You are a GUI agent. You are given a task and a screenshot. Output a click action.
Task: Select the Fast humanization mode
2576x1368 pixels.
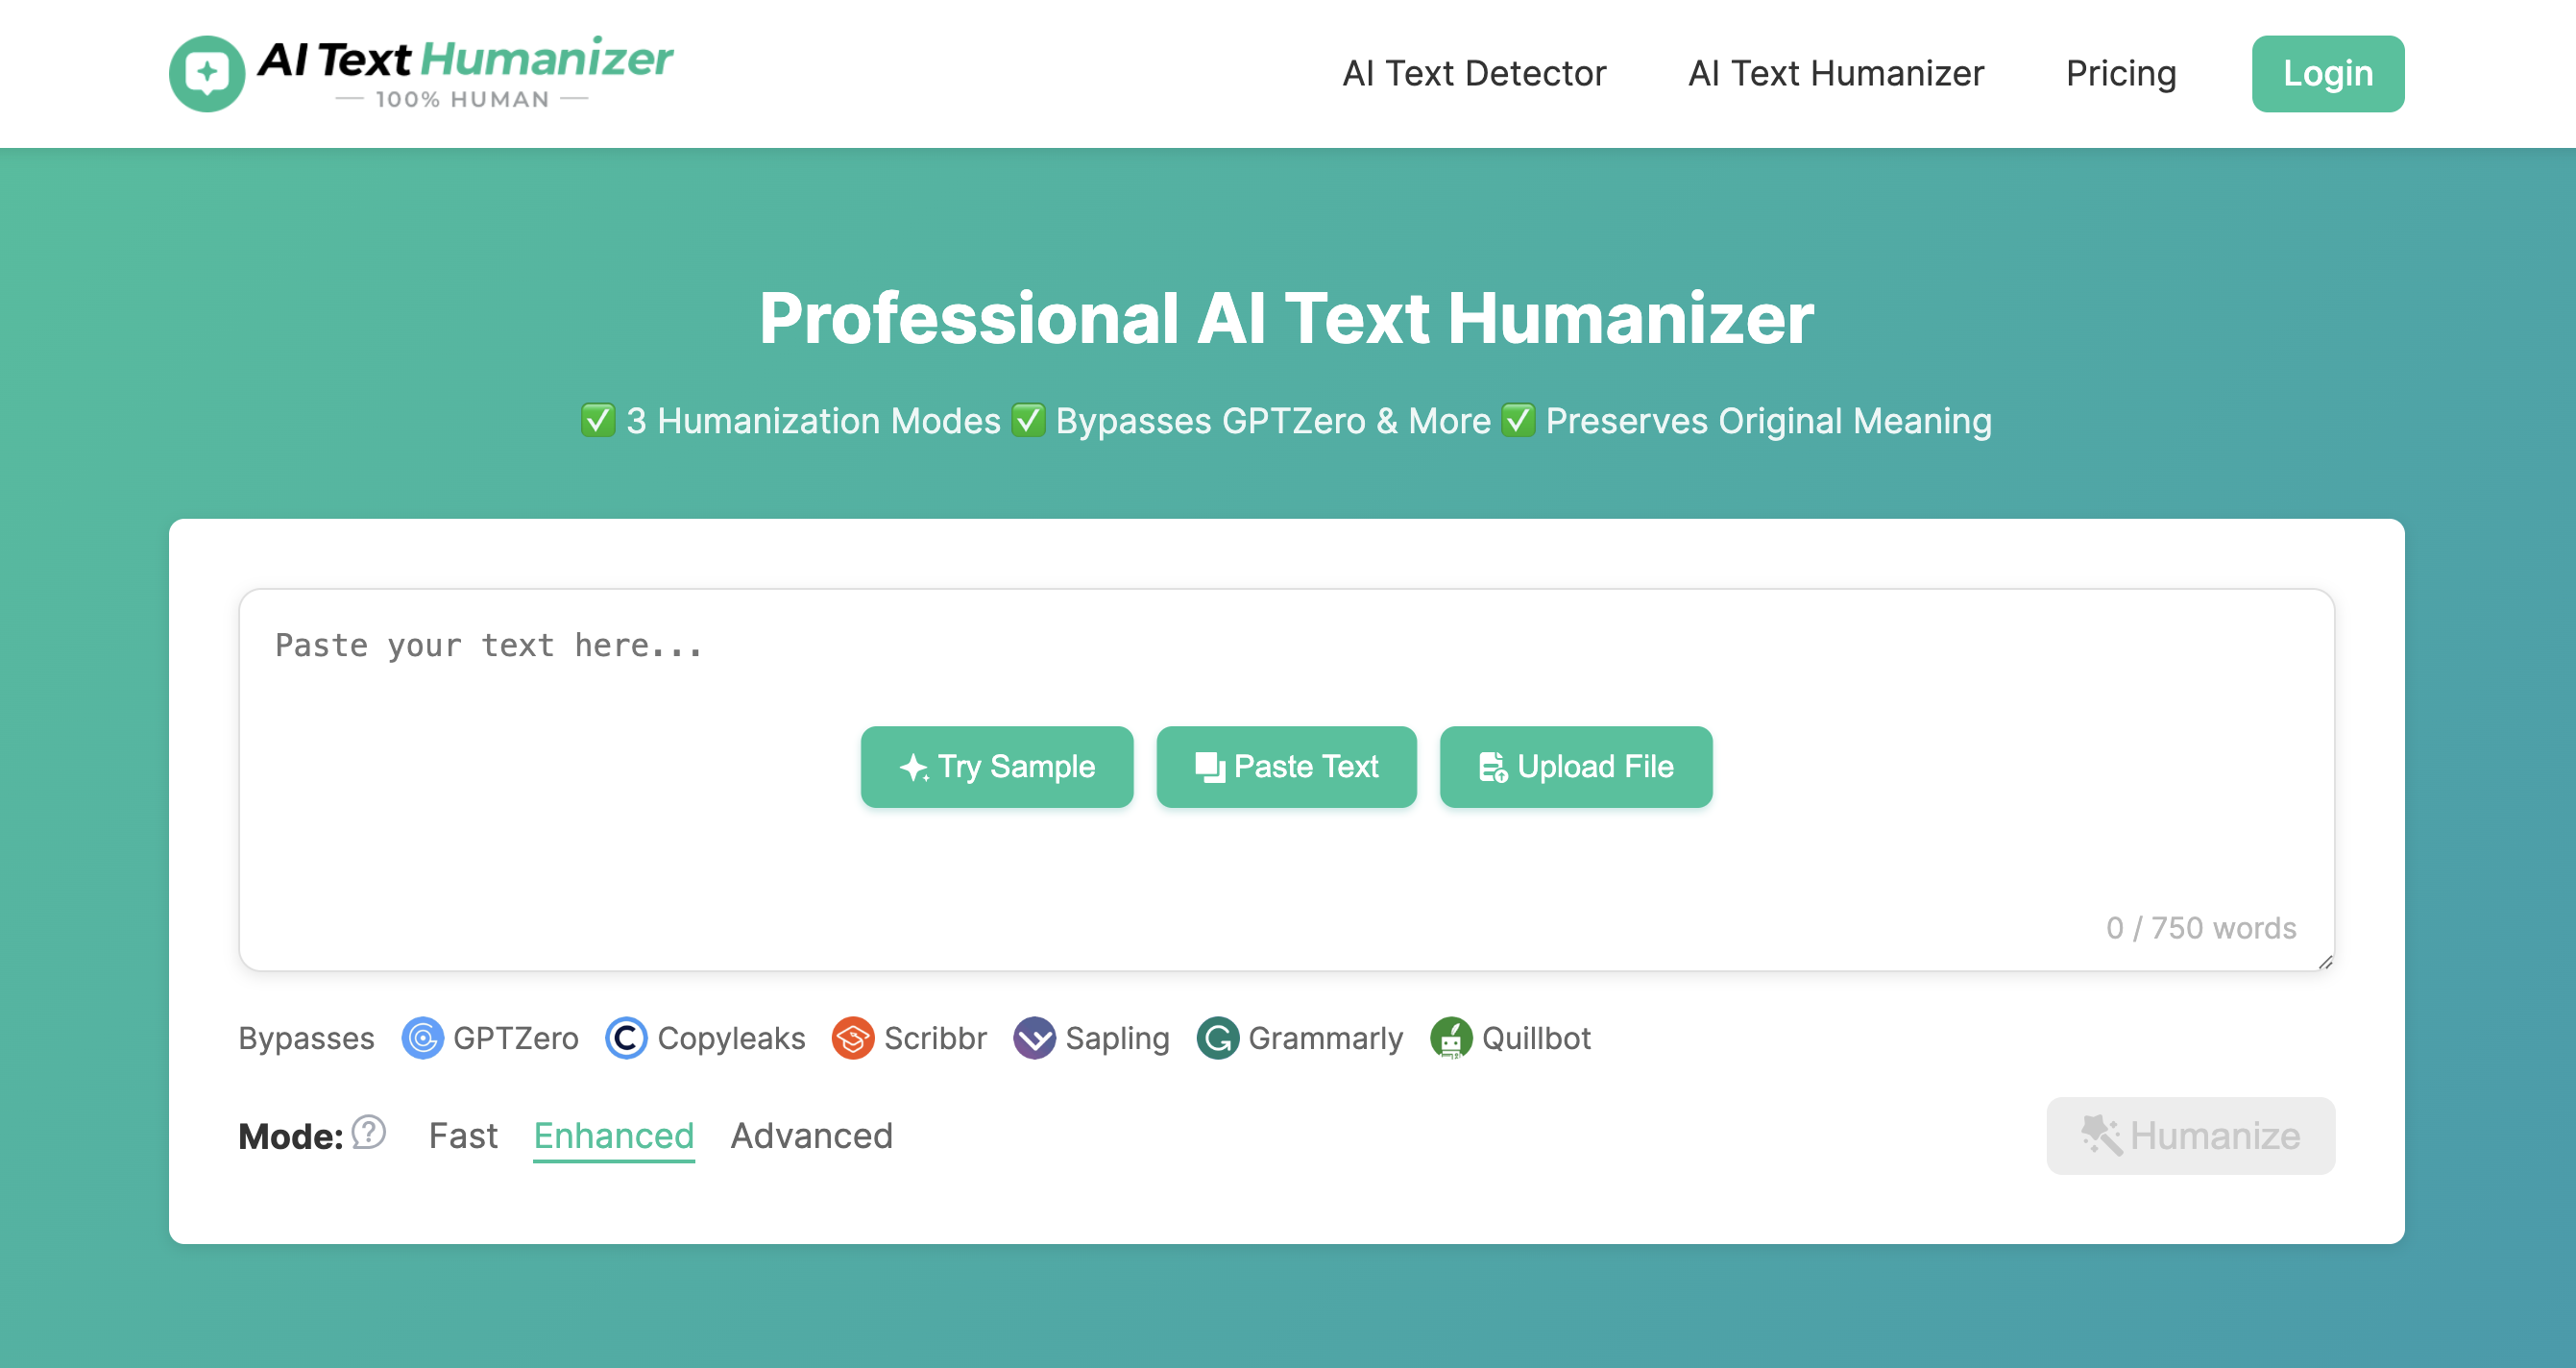(462, 1135)
